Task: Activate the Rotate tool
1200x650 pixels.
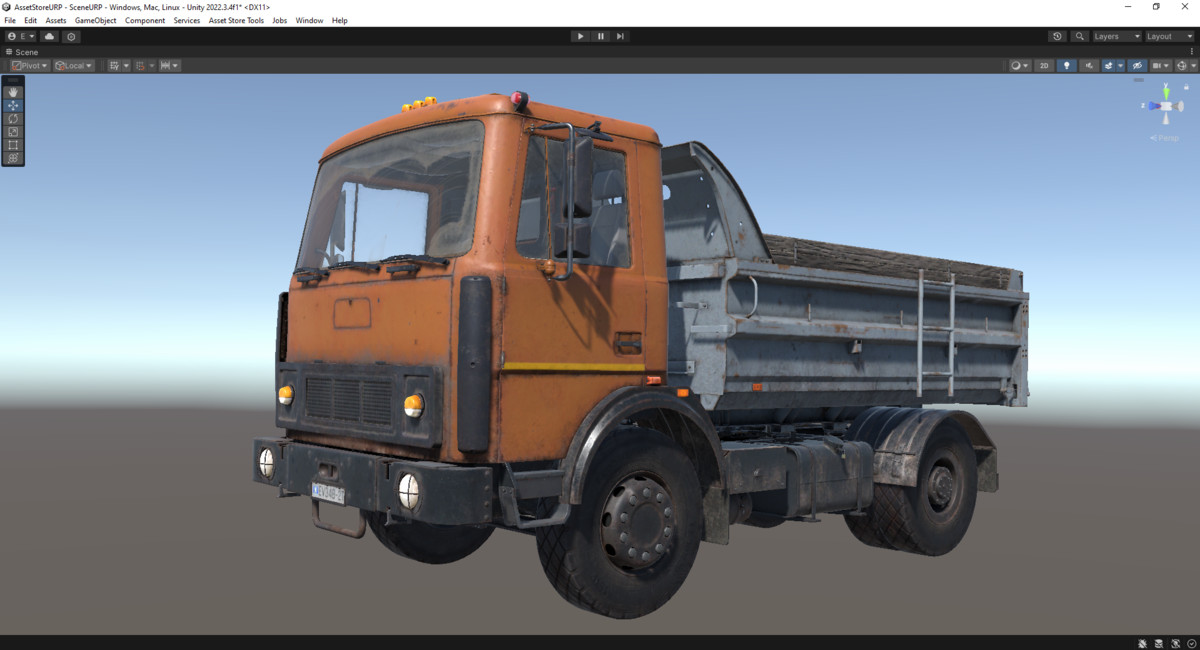Action: 13,118
